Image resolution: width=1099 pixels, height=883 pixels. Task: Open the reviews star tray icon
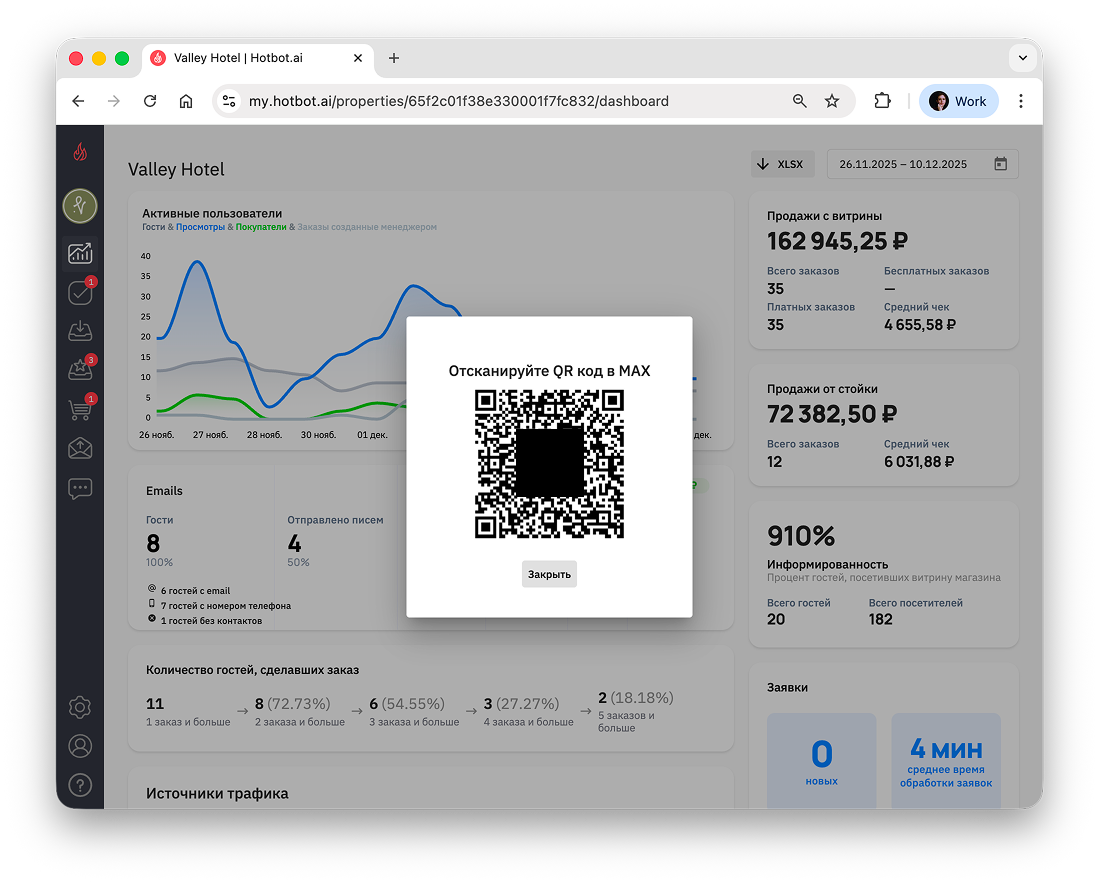(80, 369)
